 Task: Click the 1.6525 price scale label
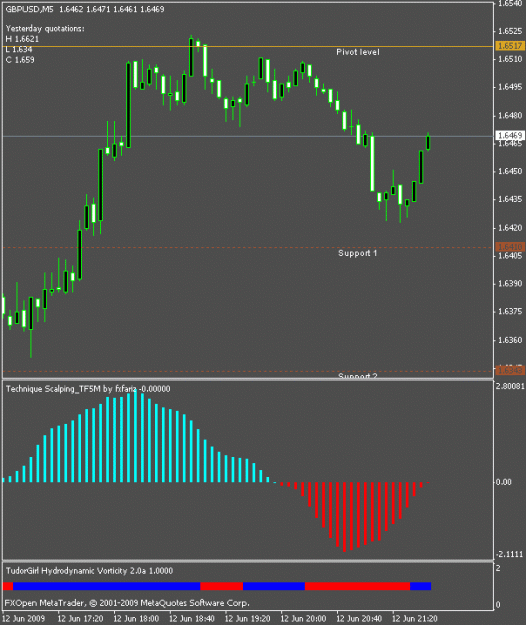510,31
